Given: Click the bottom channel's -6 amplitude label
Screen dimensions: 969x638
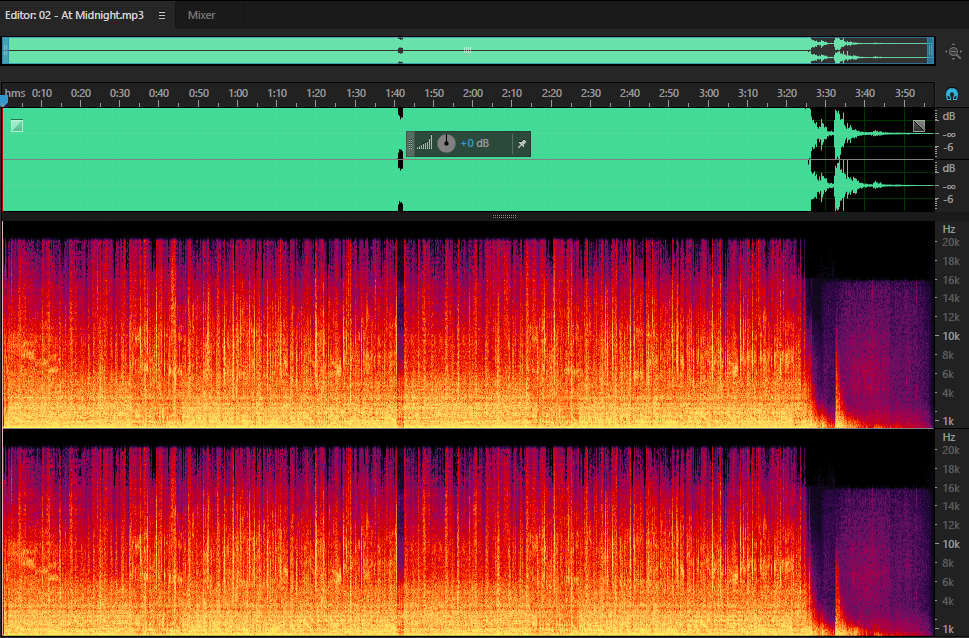Looking at the screenshot, I should [948, 200].
